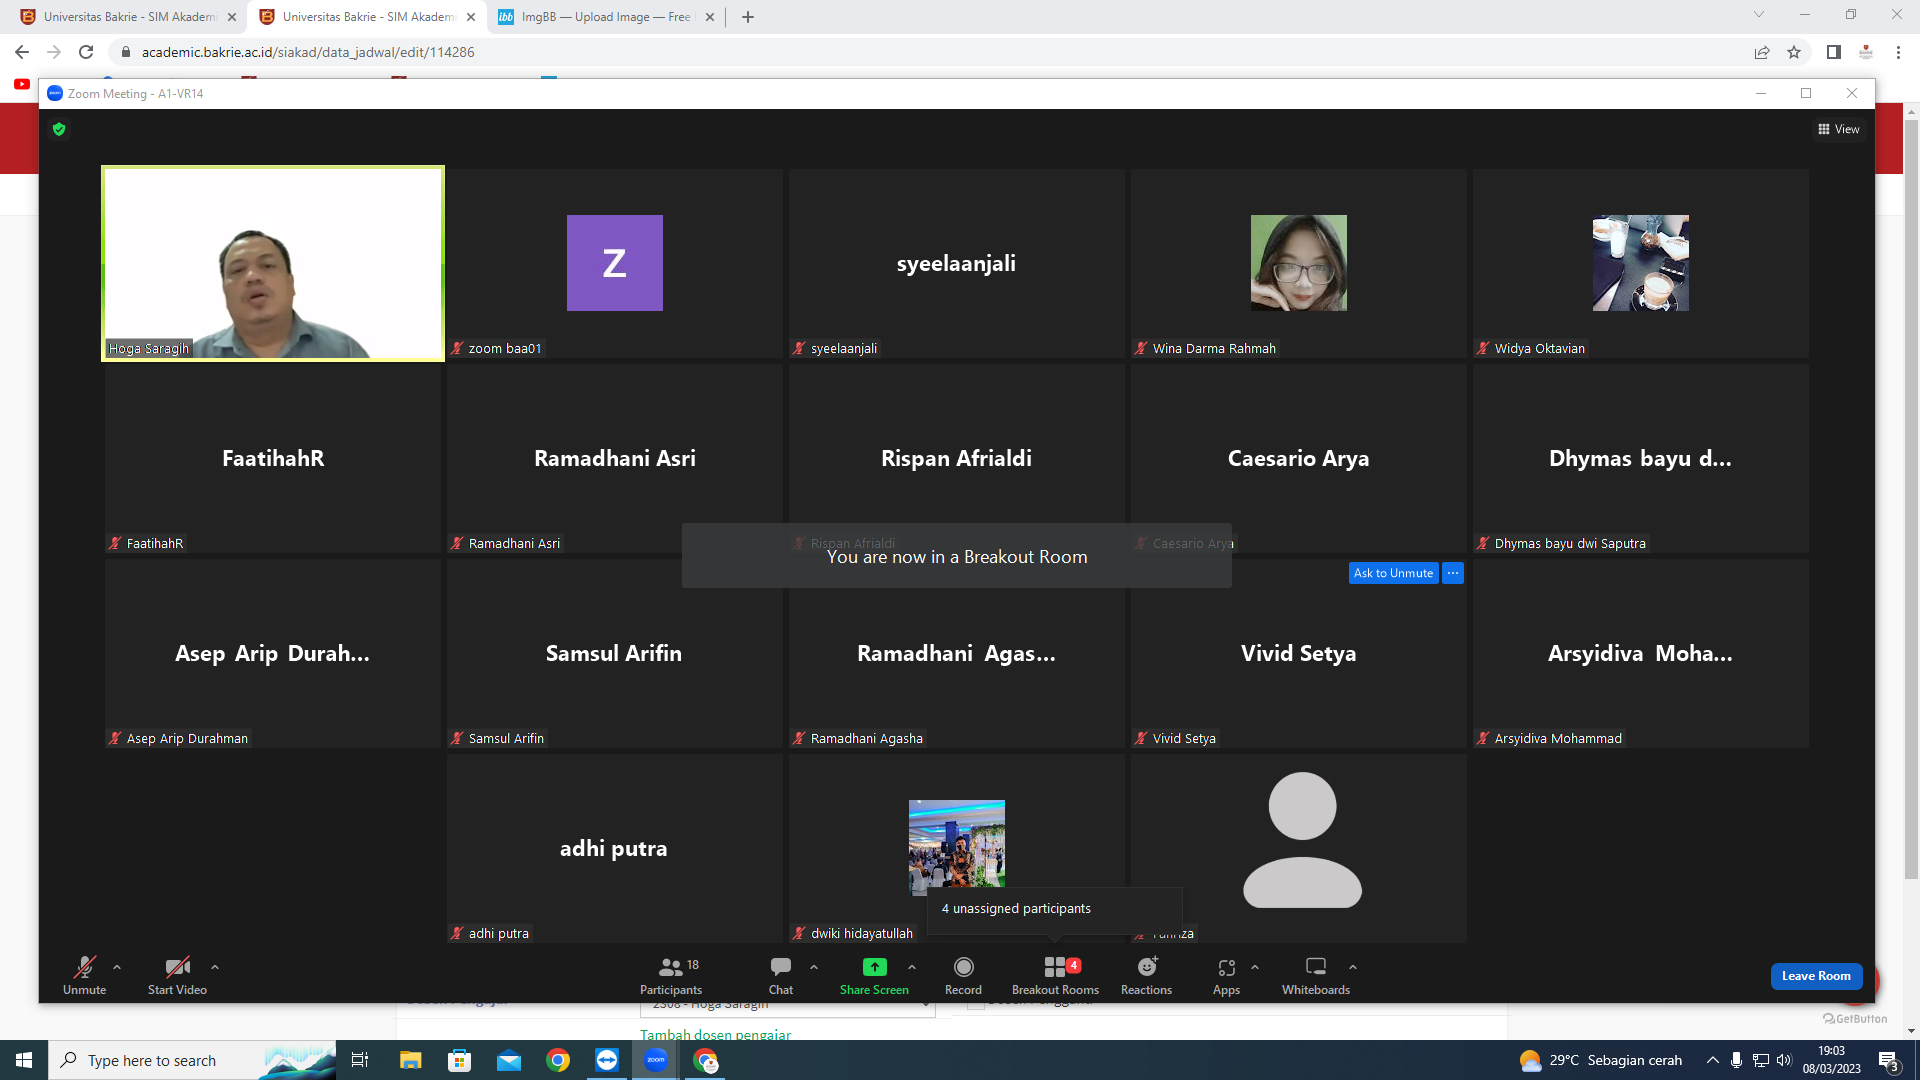Click the Leave Room button
Image resolution: width=1920 pixels, height=1080 pixels.
(x=1816, y=976)
